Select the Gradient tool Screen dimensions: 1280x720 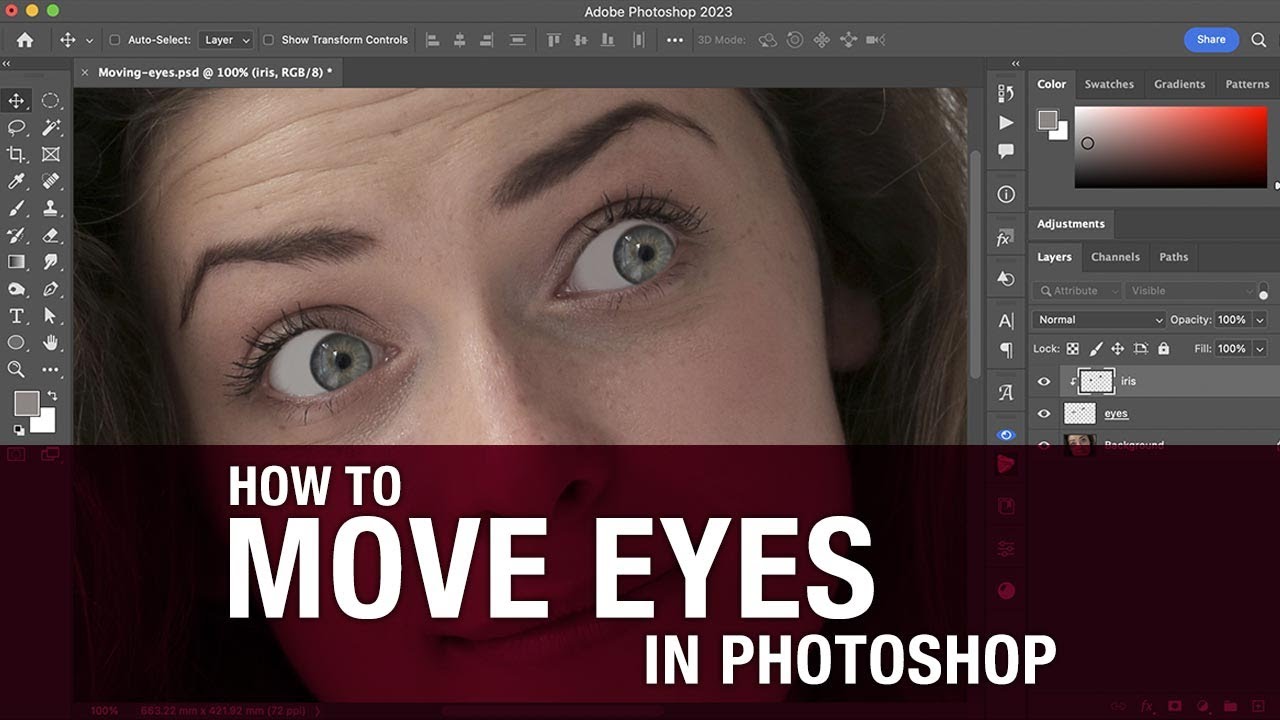(17, 262)
